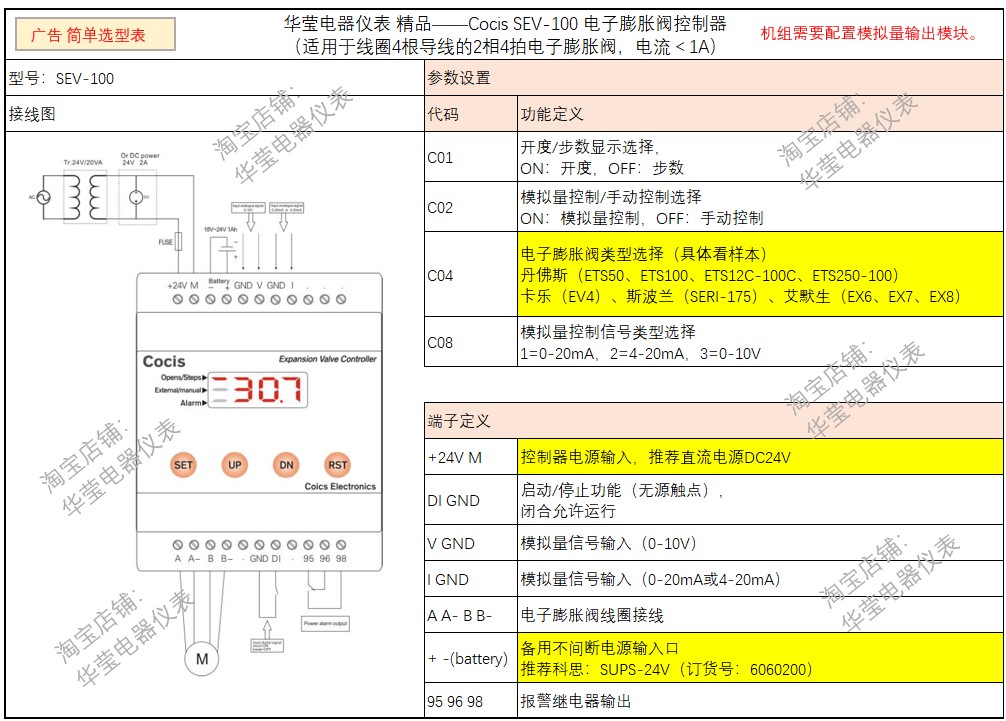Click the 模拟量信号输入 (0-20mA或4-20mA) cell

coord(760,579)
